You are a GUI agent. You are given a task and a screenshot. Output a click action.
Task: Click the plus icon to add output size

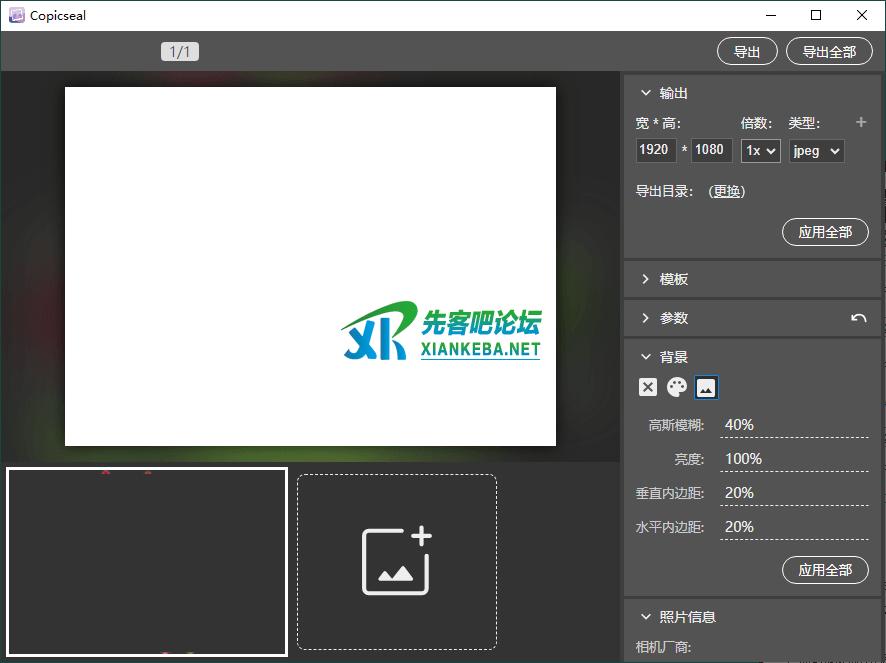(861, 122)
